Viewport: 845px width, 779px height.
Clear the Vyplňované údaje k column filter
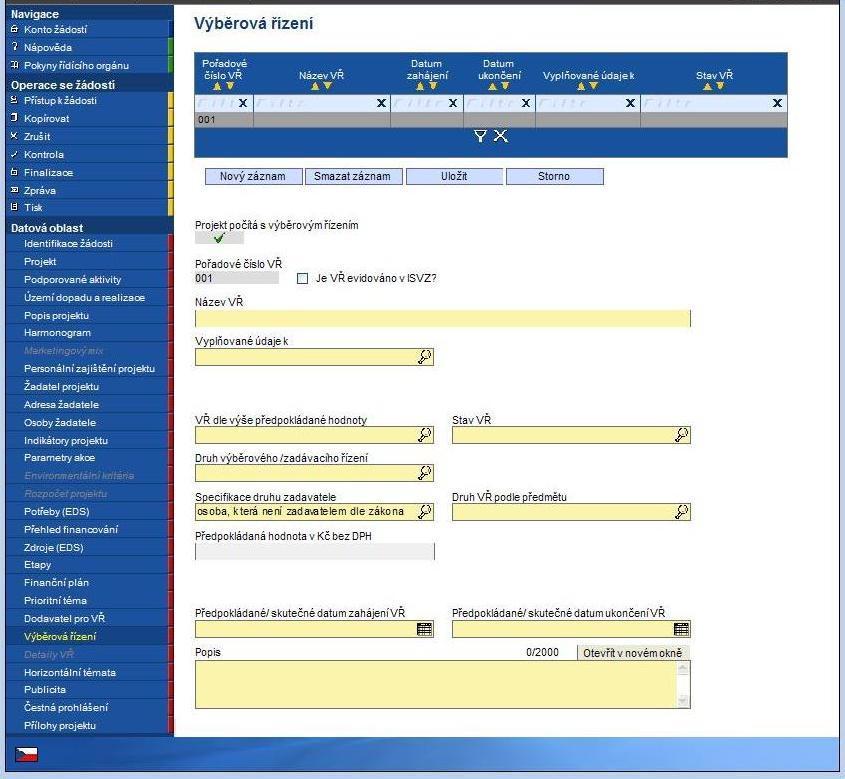click(631, 103)
